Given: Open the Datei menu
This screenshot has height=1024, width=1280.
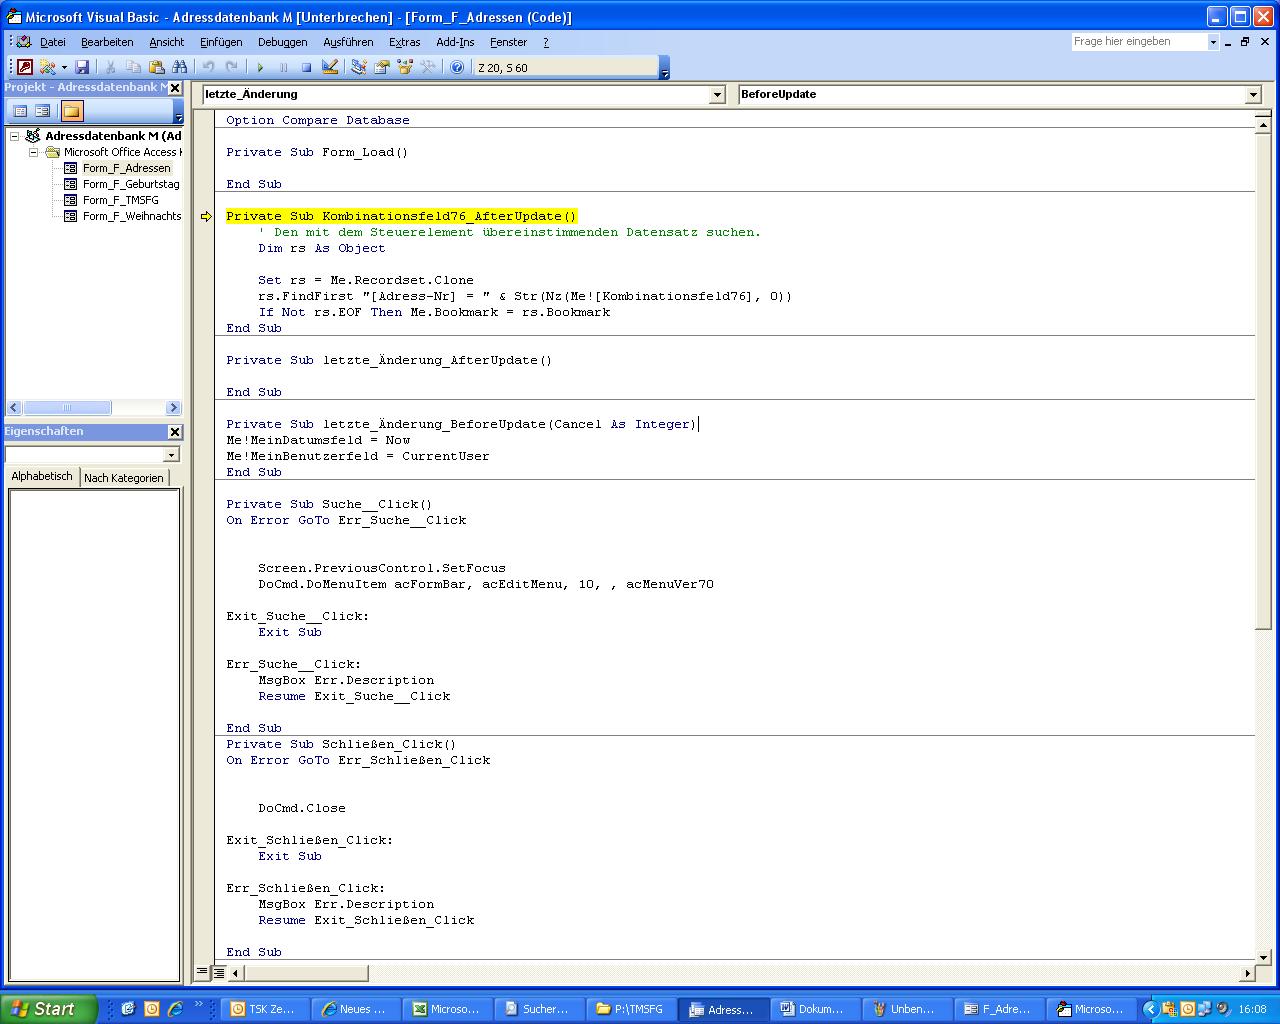Looking at the screenshot, I should (x=52, y=42).
